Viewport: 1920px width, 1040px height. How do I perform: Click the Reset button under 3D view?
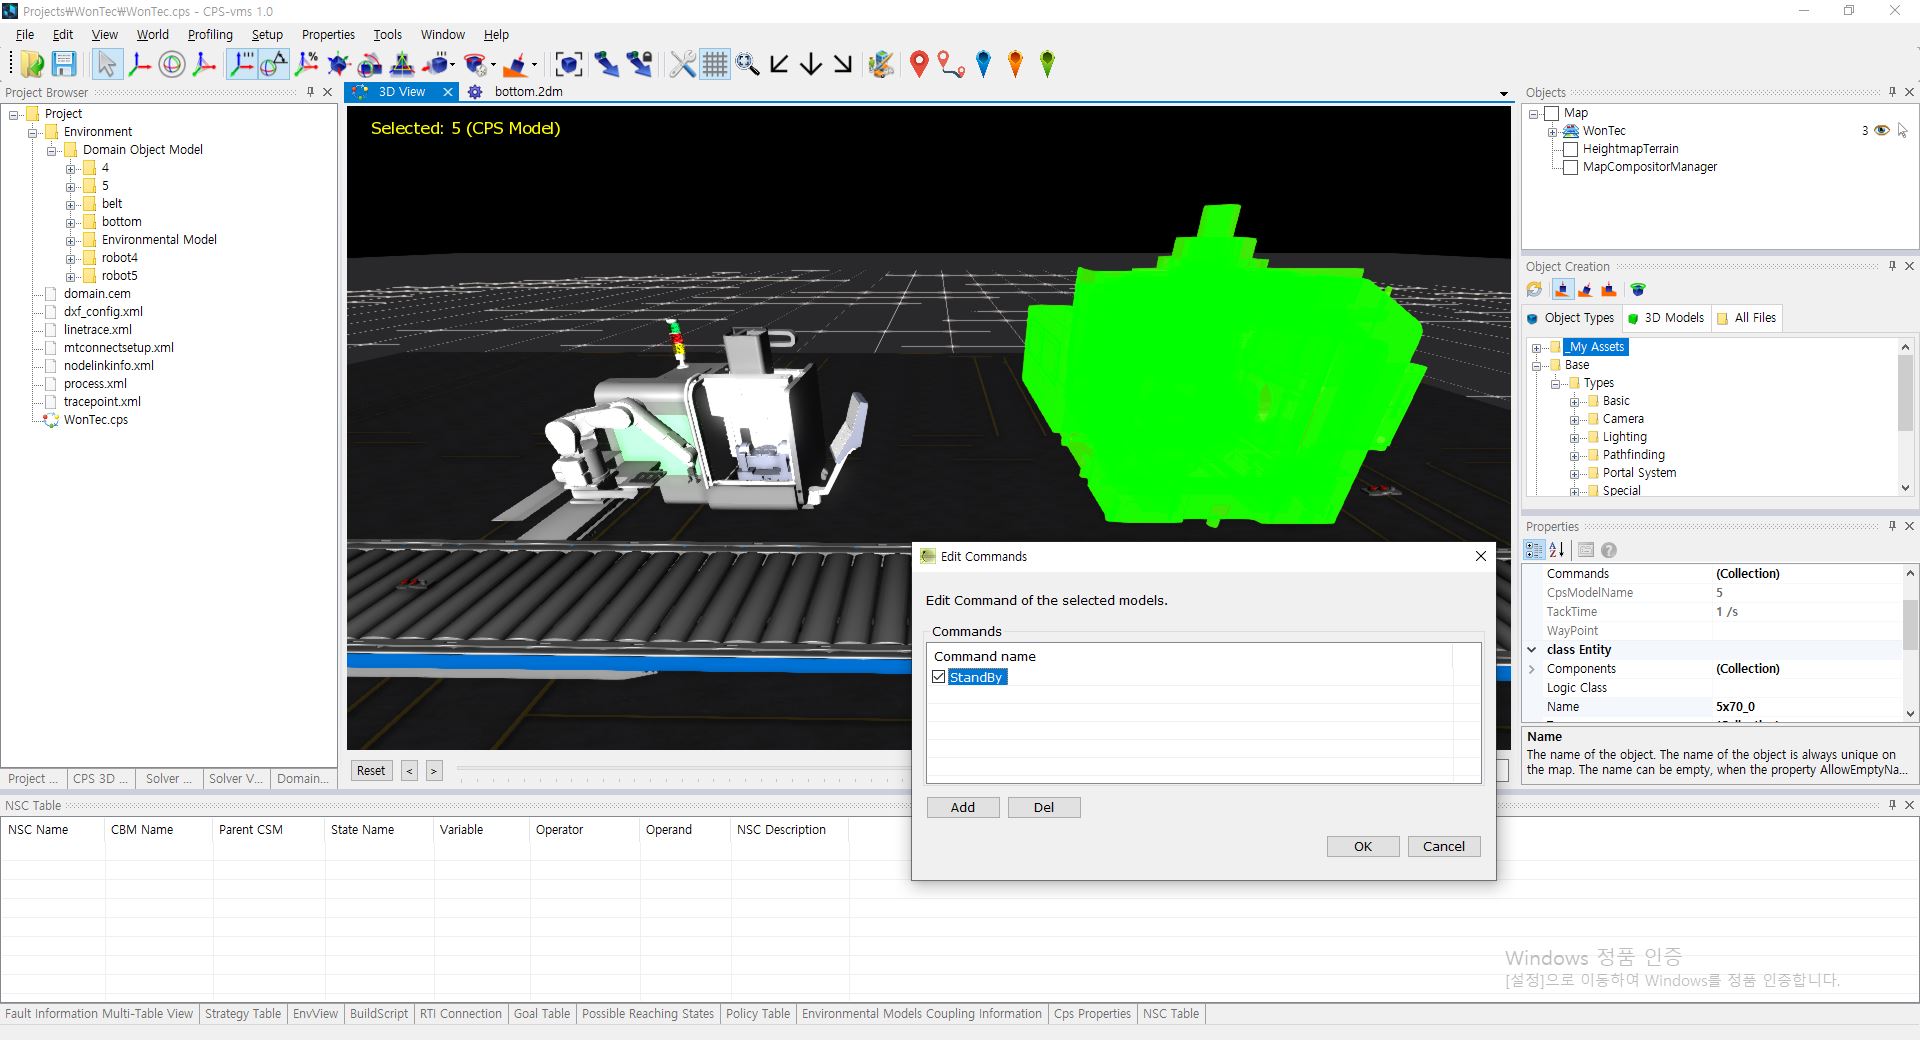[371, 771]
